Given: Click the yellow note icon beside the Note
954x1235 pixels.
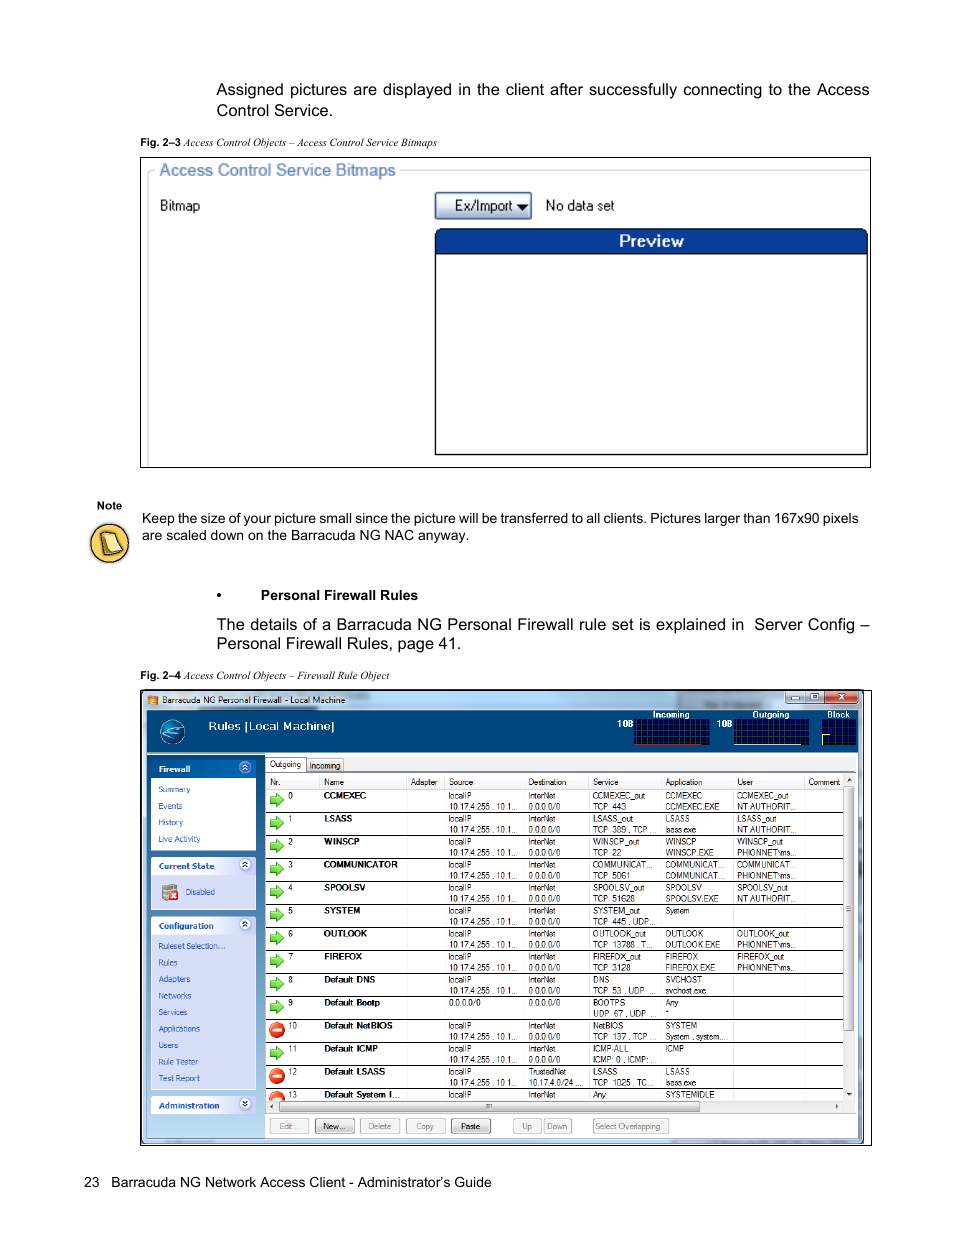Looking at the screenshot, I should pyautogui.click(x=110, y=543).
